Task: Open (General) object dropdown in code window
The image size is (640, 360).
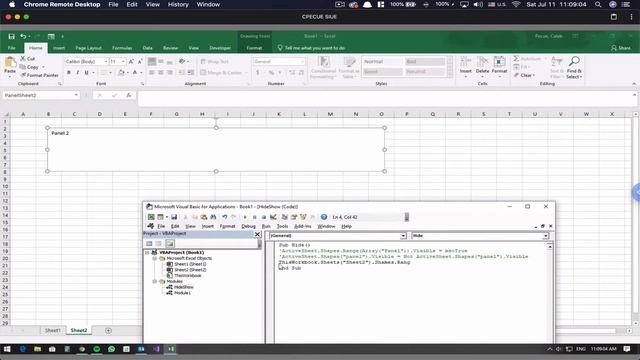Action: pos(403,236)
